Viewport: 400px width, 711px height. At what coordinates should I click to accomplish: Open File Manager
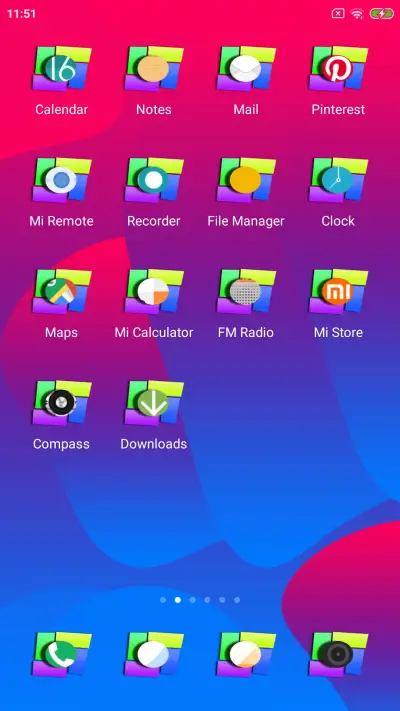pyautogui.click(x=246, y=180)
